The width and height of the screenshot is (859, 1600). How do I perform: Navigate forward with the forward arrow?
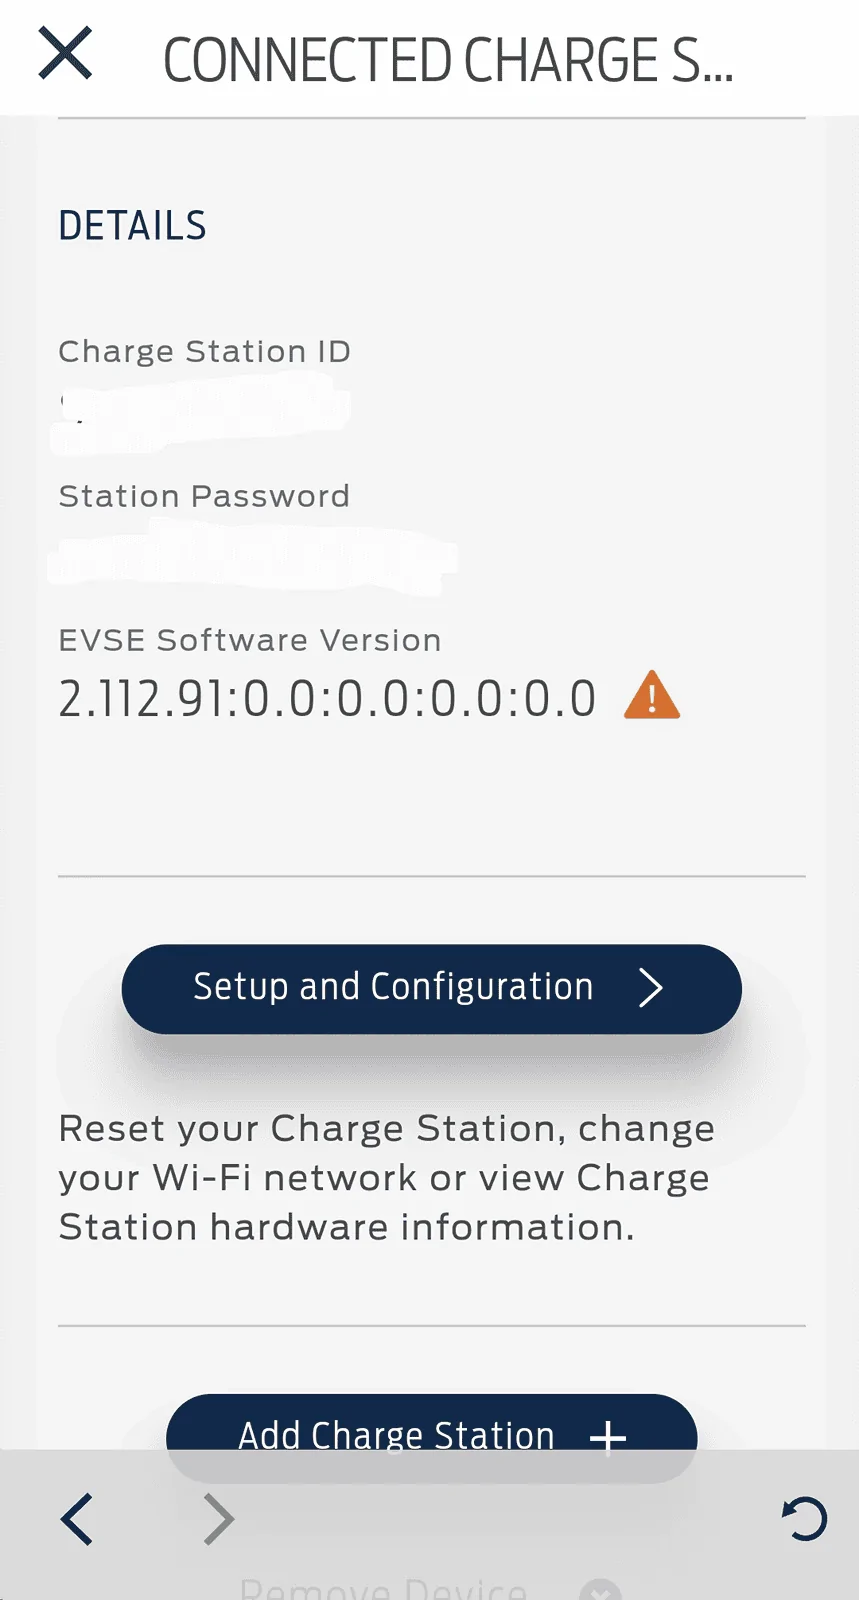click(218, 1519)
